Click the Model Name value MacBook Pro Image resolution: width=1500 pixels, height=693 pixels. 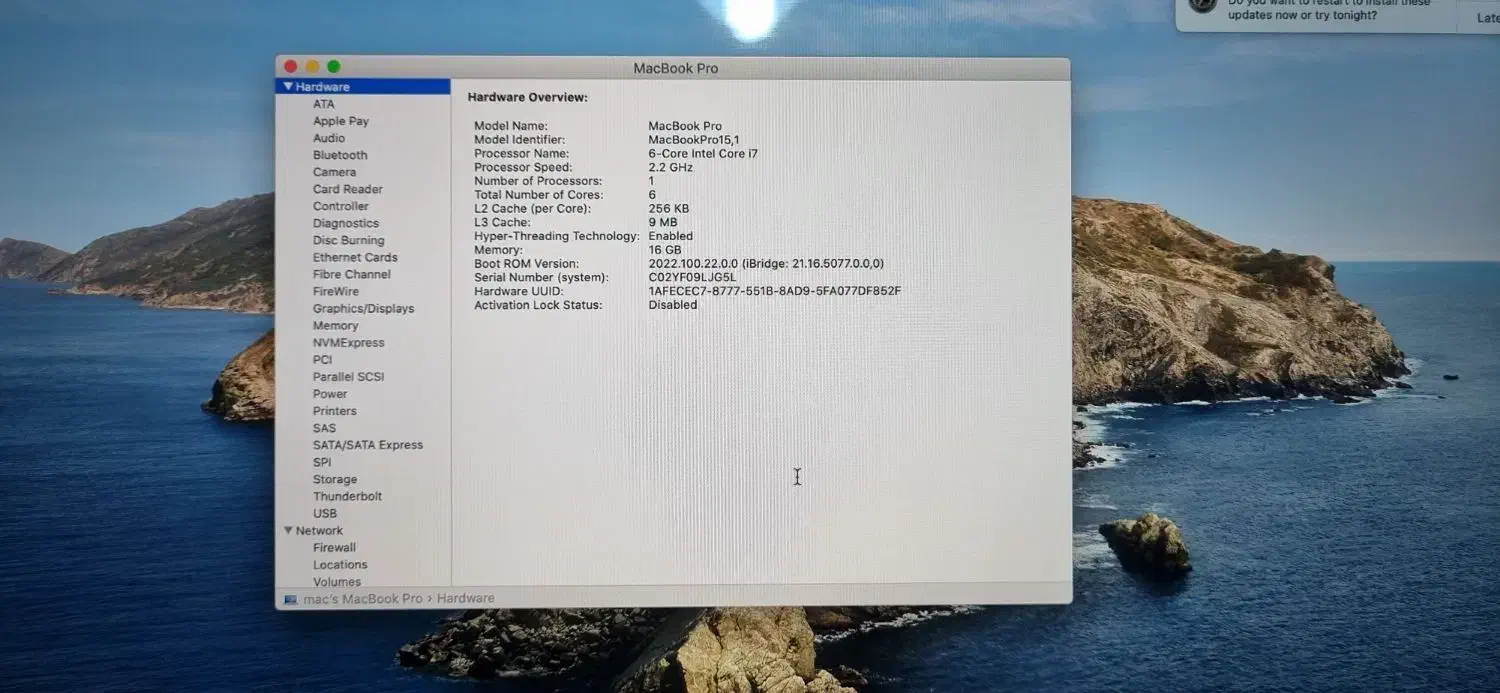tap(685, 126)
